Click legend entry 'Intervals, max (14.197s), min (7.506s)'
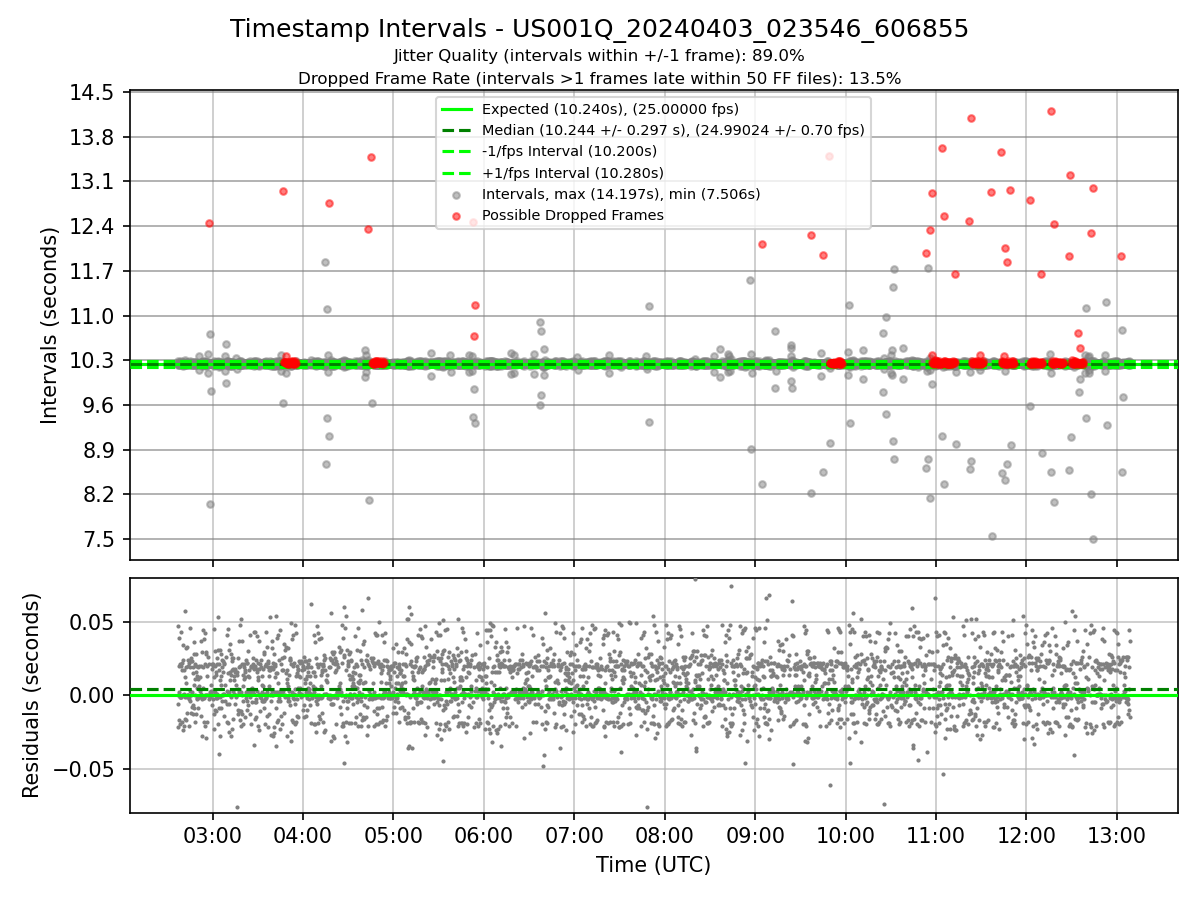The width and height of the screenshot is (1200, 900). click(621, 194)
